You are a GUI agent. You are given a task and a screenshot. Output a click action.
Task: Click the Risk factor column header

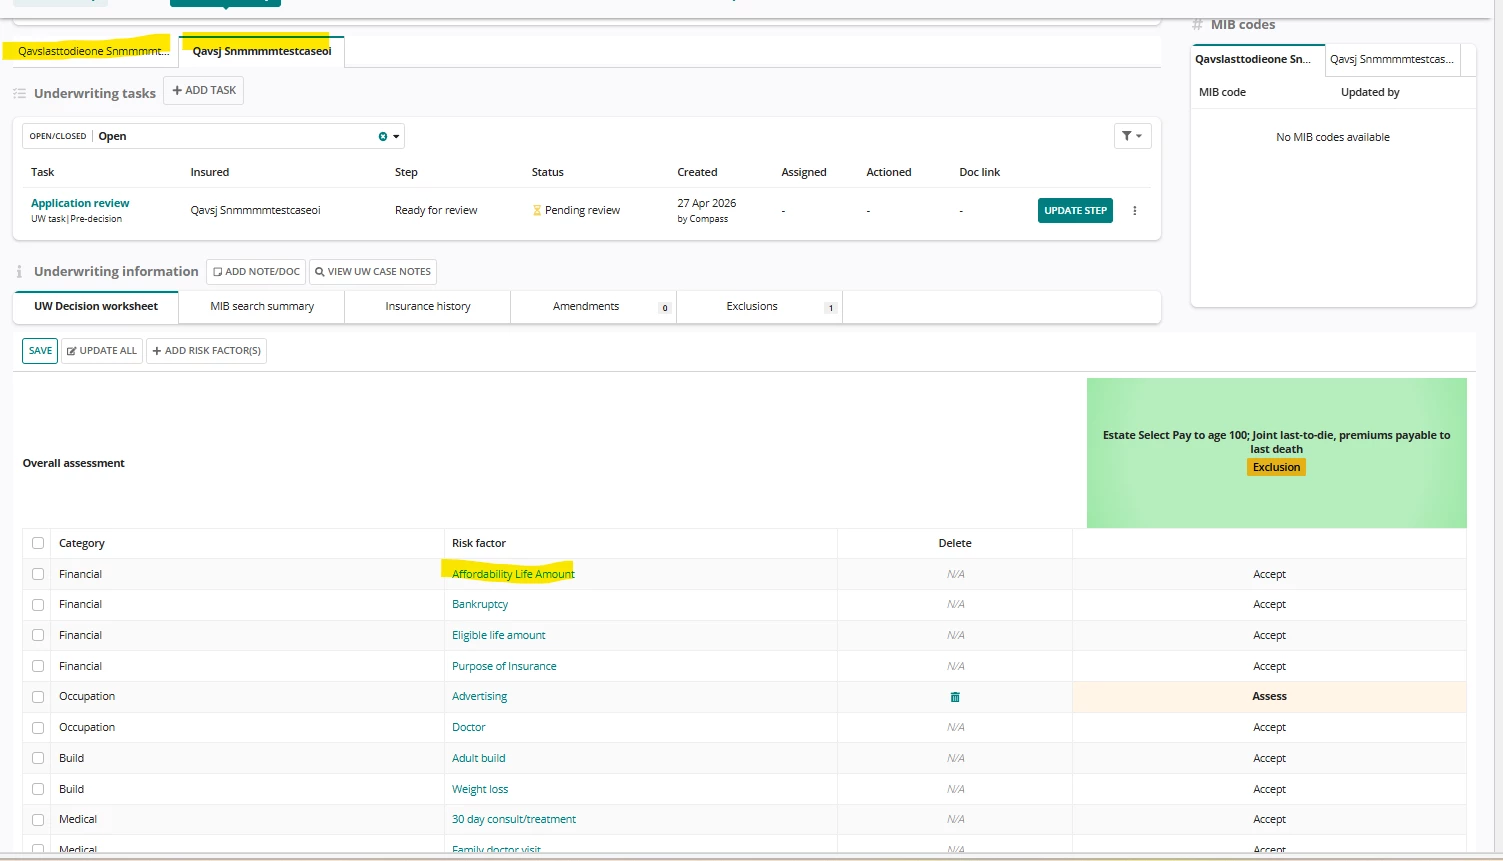[x=479, y=543]
